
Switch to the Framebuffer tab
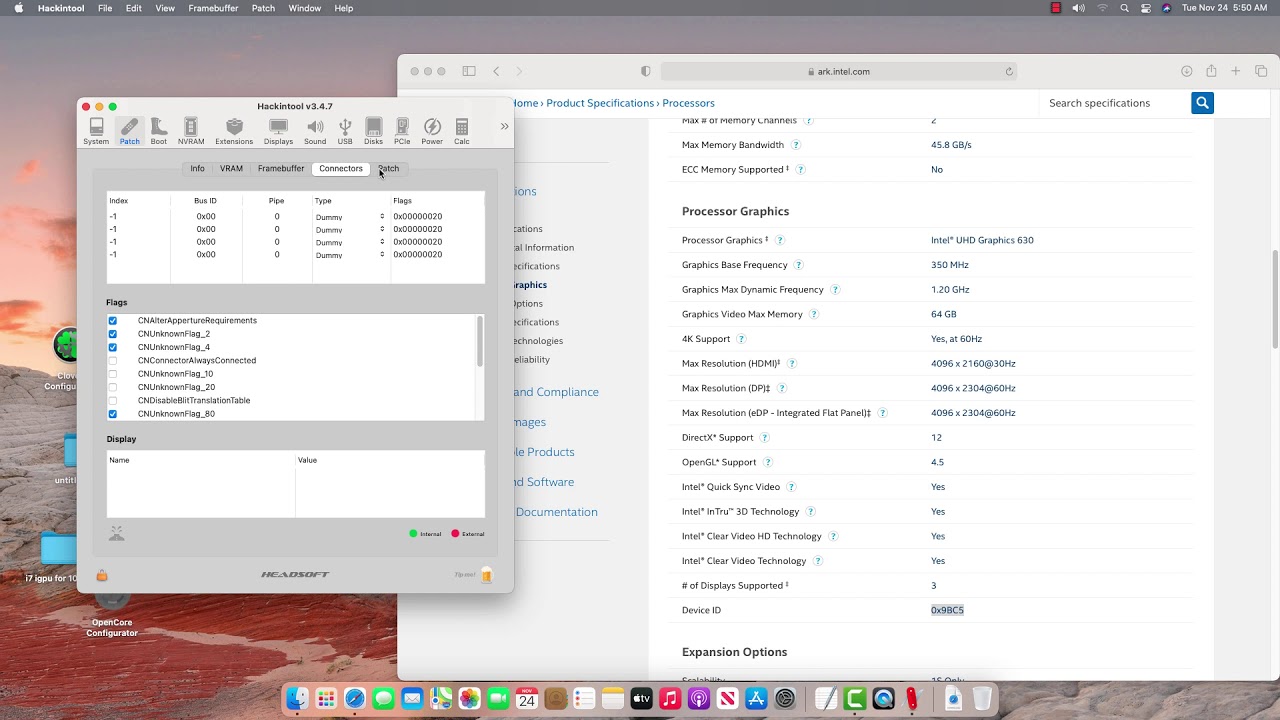click(281, 168)
